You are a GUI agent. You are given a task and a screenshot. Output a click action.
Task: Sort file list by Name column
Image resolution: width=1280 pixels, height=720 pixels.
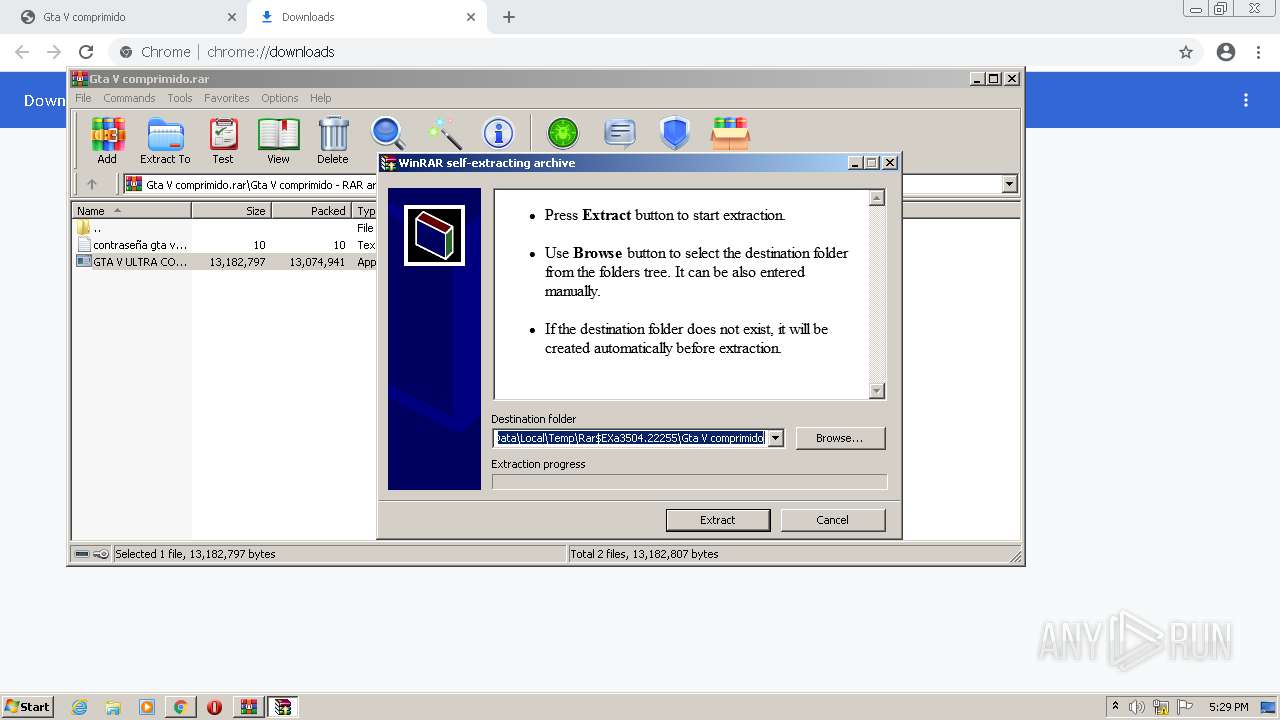132,210
